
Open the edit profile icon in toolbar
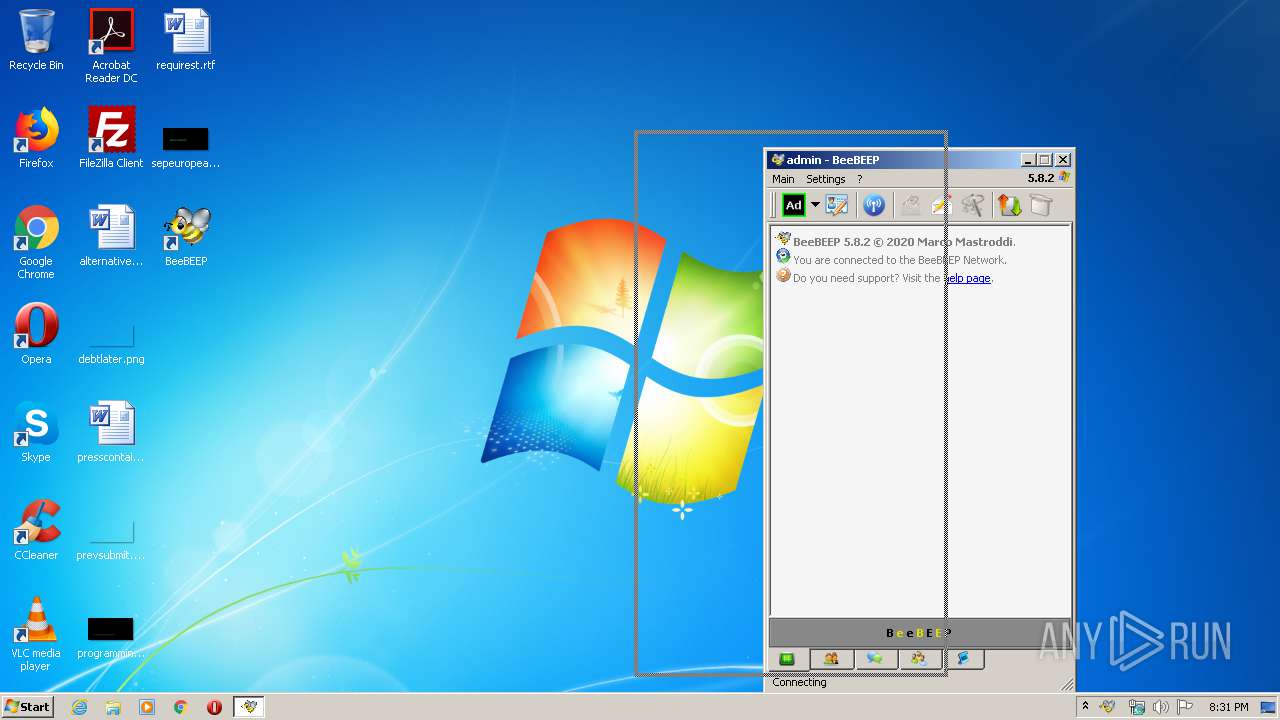point(837,205)
